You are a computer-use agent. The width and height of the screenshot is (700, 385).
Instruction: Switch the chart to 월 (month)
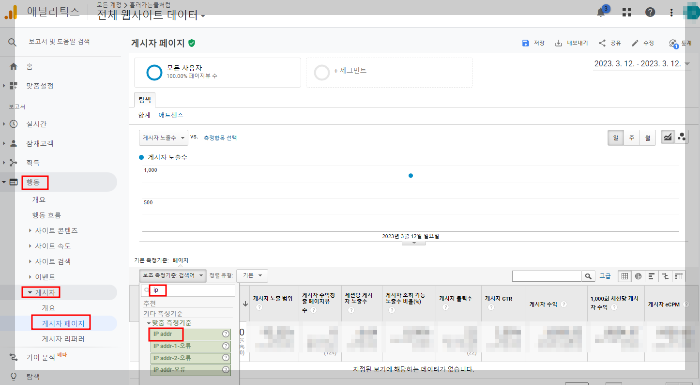pyautogui.click(x=647, y=138)
